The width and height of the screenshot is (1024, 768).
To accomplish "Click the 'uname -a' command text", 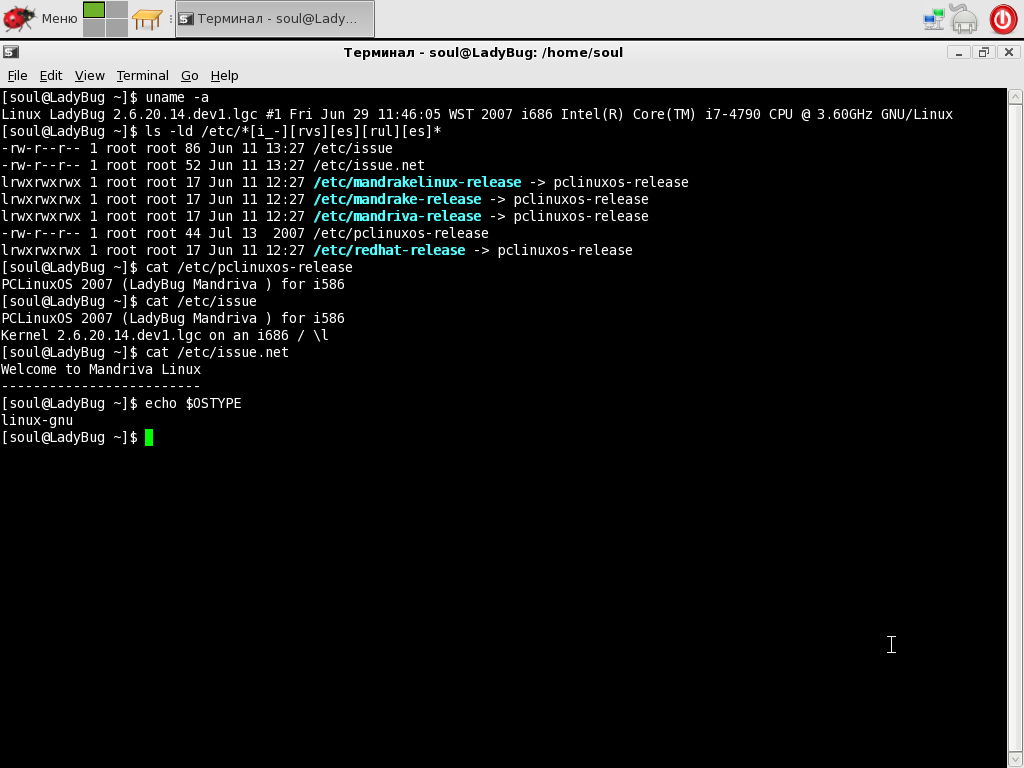I will pos(177,97).
